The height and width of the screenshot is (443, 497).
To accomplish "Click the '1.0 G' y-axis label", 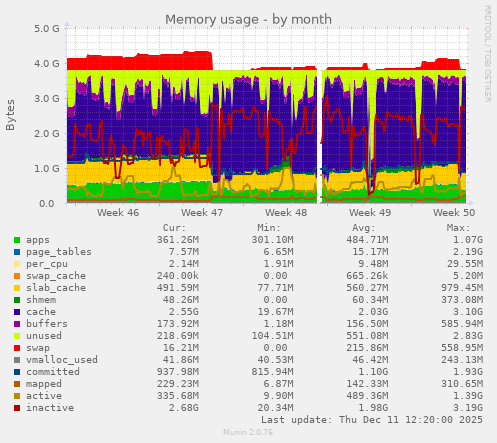I will click(47, 168).
